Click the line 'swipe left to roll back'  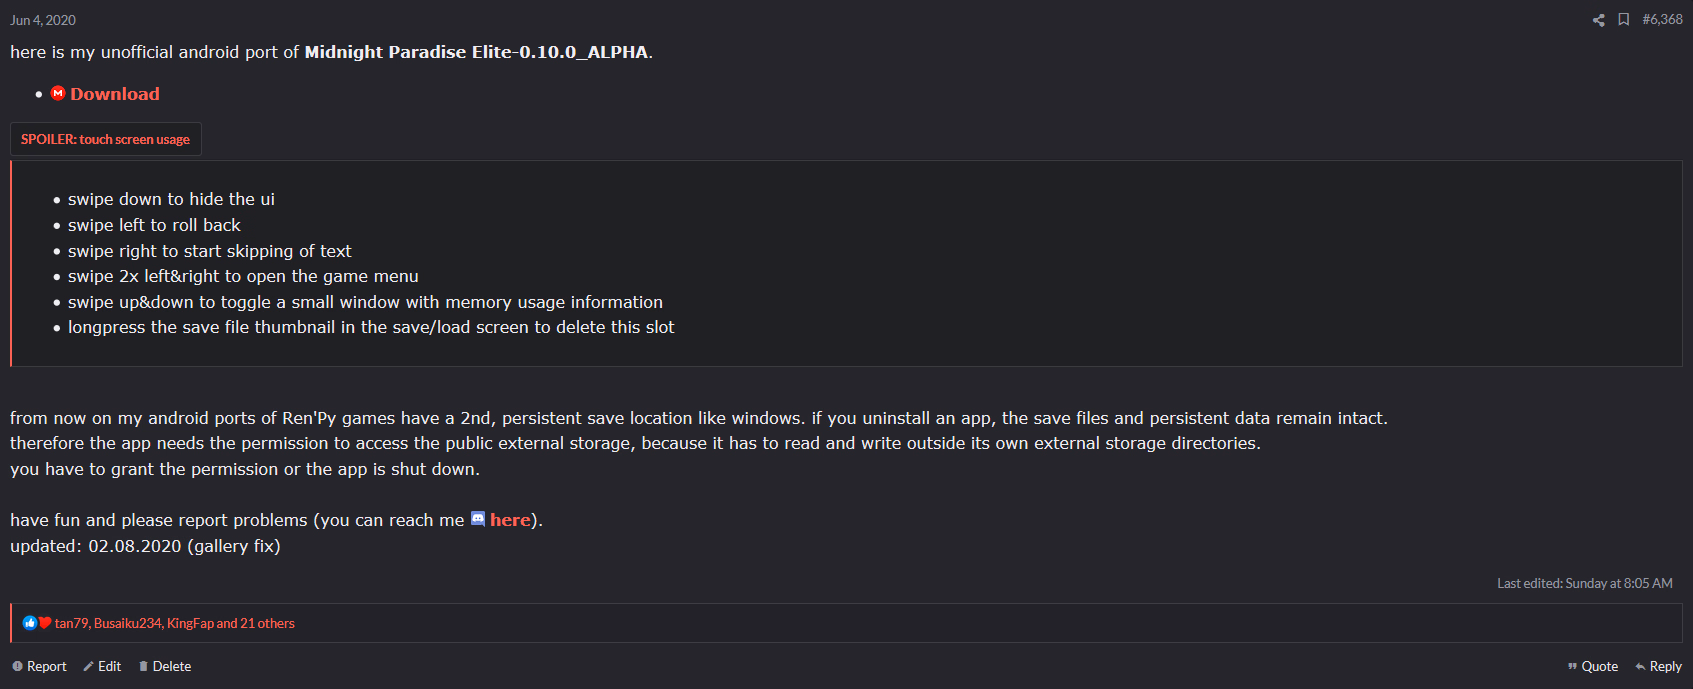pyautogui.click(x=154, y=225)
